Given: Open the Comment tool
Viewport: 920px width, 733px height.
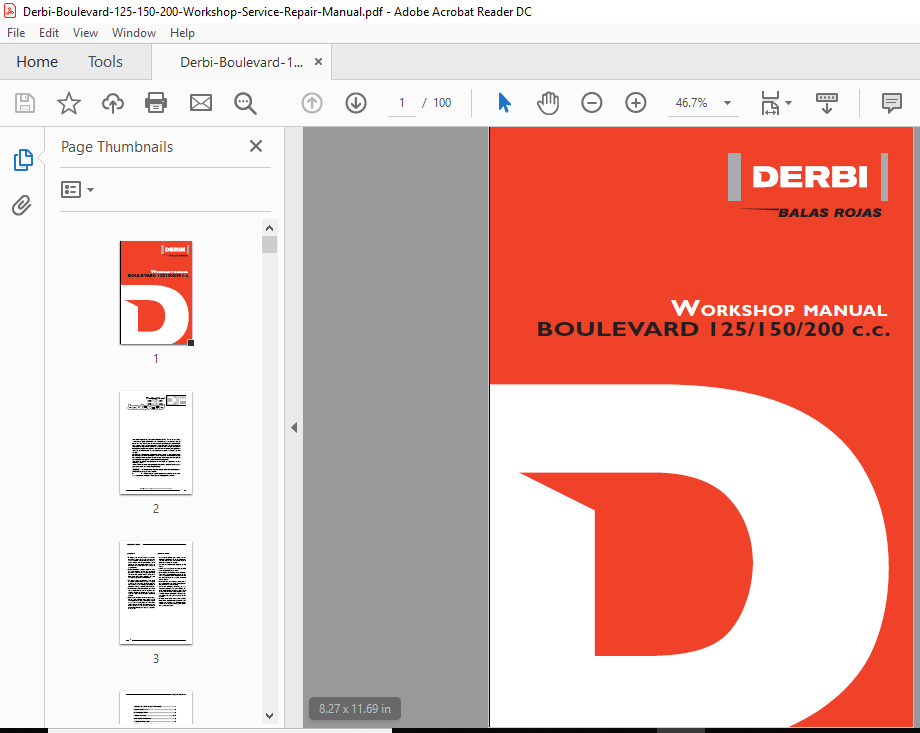Looking at the screenshot, I should tap(892, 103).
